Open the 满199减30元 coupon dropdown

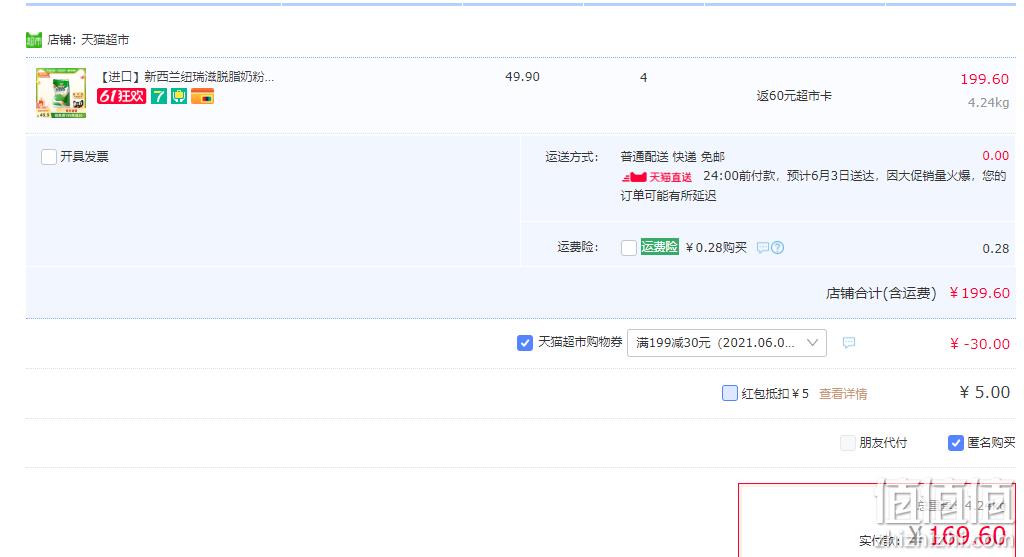(x=727, y=343)
